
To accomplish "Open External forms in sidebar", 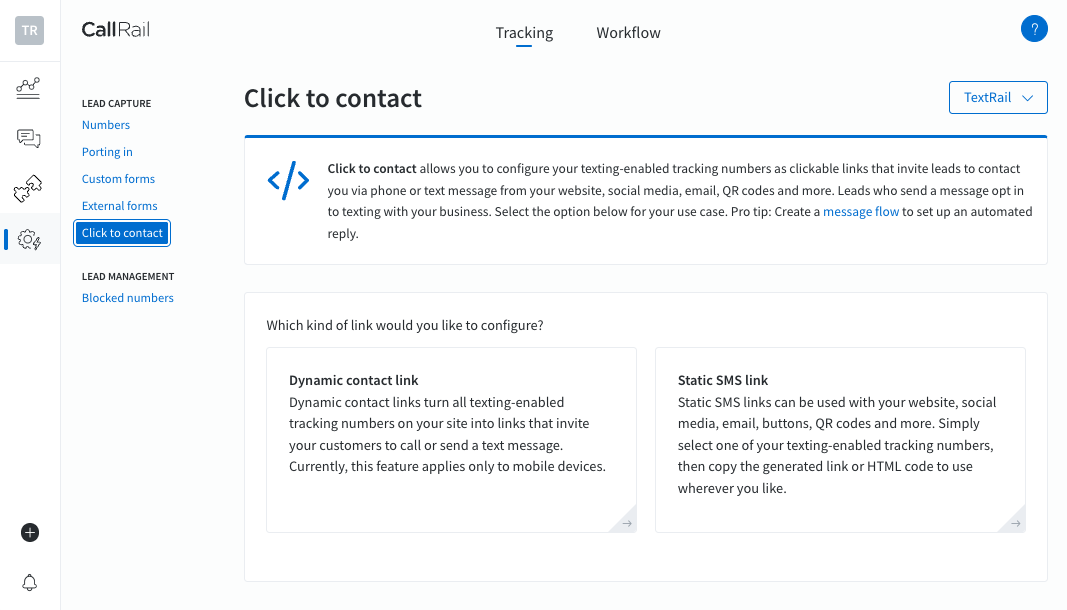I will [119, 206].
